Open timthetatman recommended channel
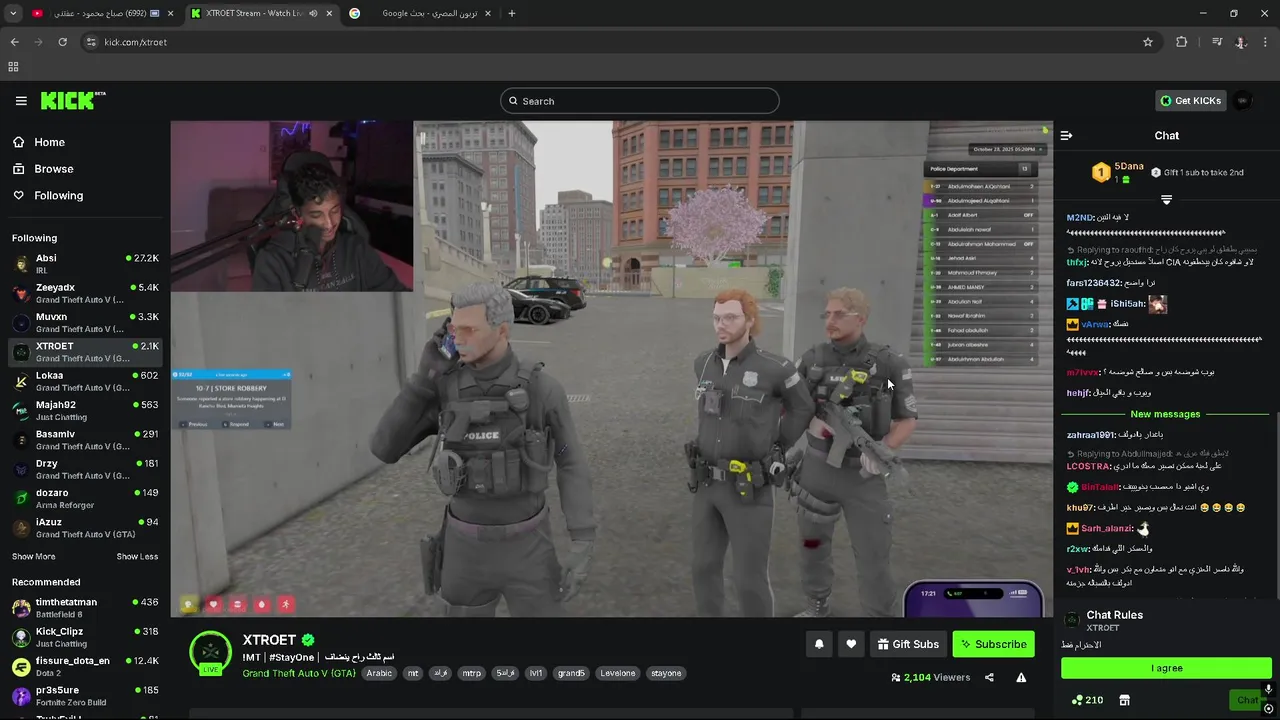Screen dimensions: 1280x720 [x=85, y=608]
